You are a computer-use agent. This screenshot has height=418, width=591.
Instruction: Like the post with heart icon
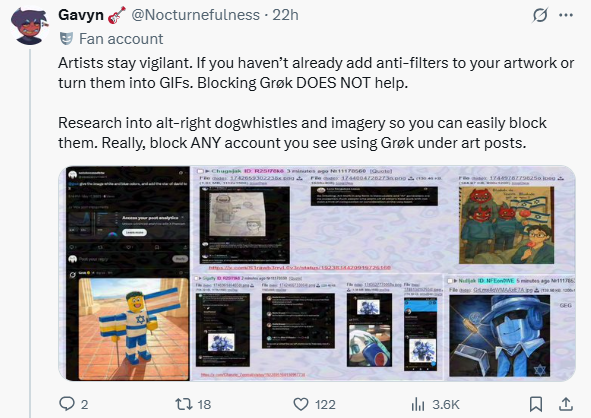(301, 404)
